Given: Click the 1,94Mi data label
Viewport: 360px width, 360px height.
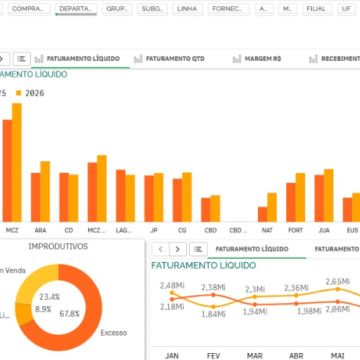Looking at the screenshot, I should point(255,312).
